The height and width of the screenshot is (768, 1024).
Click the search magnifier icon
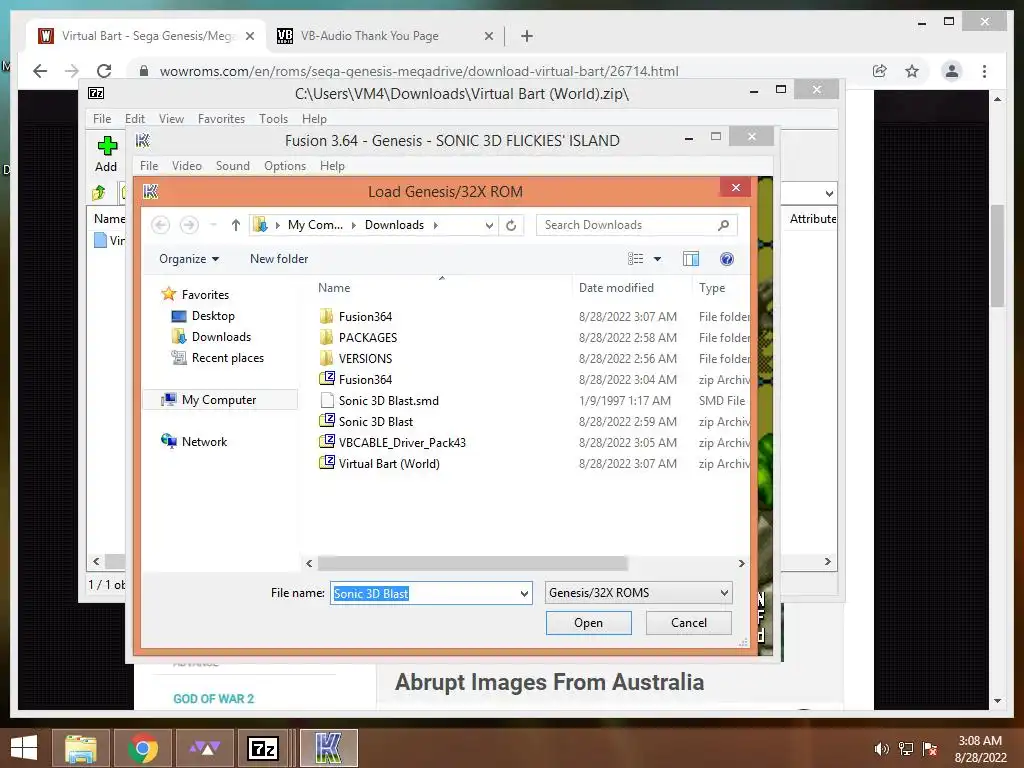(724, 225)
